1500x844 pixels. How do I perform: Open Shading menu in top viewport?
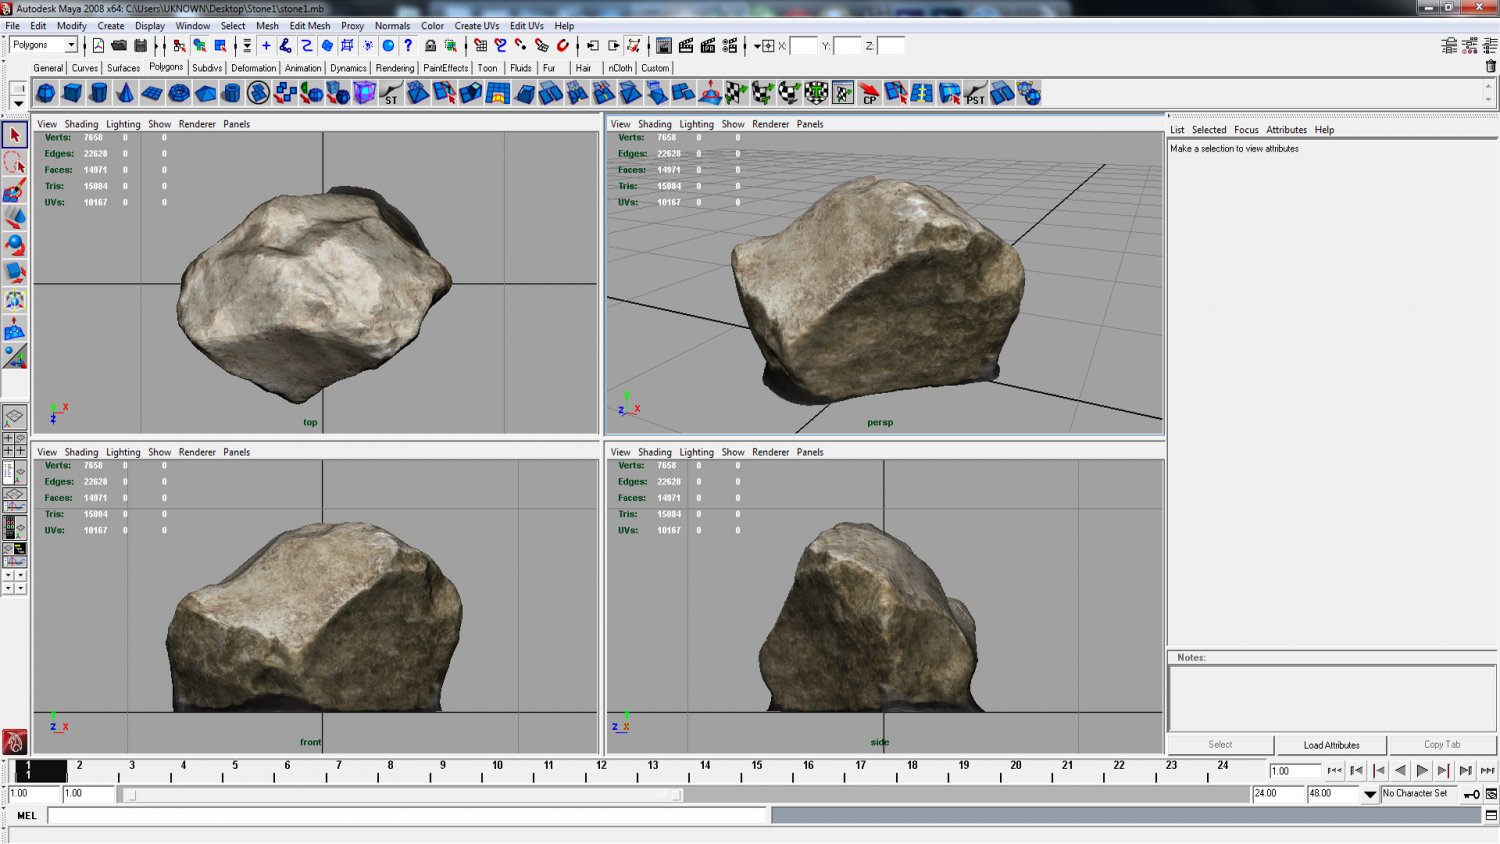click(x=81, y=124)
